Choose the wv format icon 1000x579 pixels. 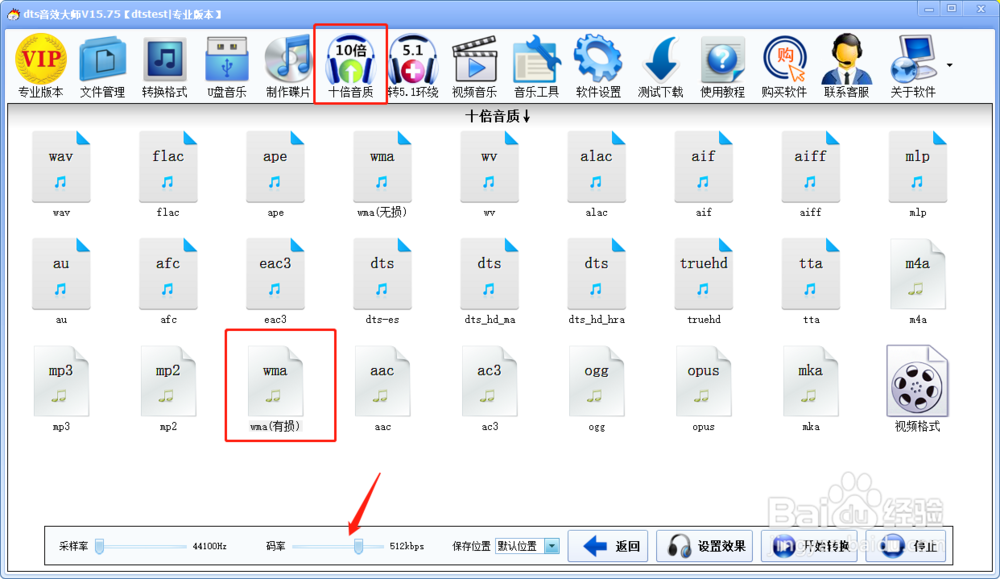click(489, 174)
